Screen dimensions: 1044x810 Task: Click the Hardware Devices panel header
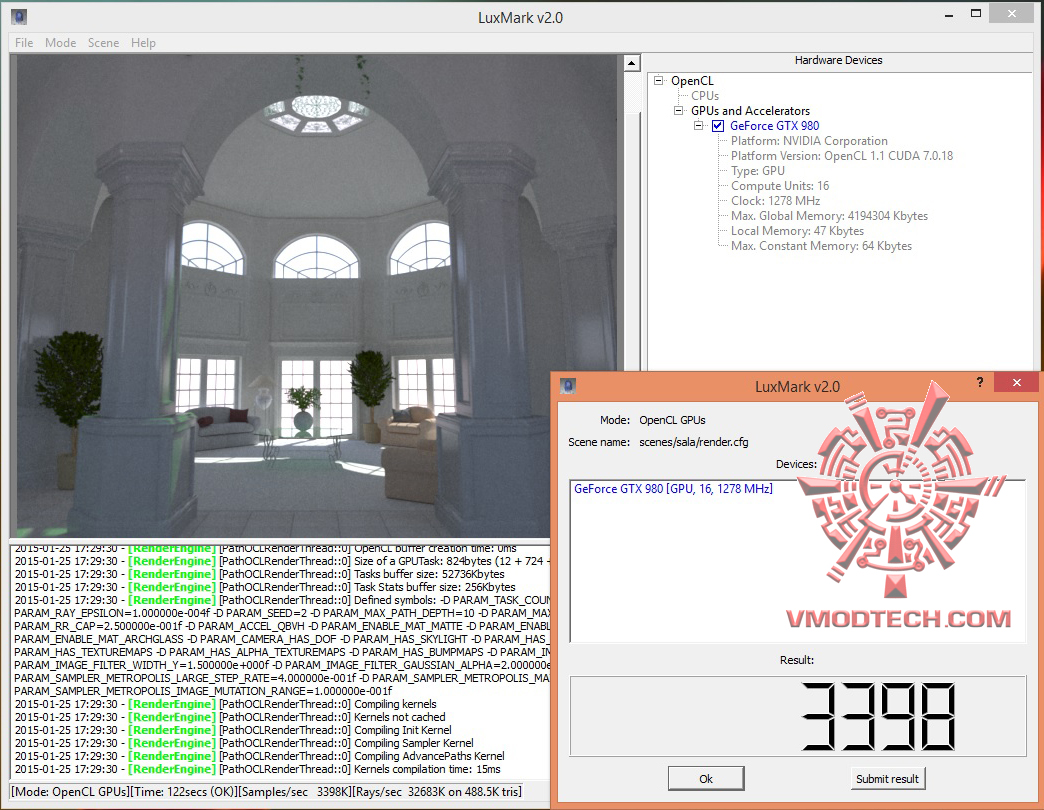pos(838,61)
